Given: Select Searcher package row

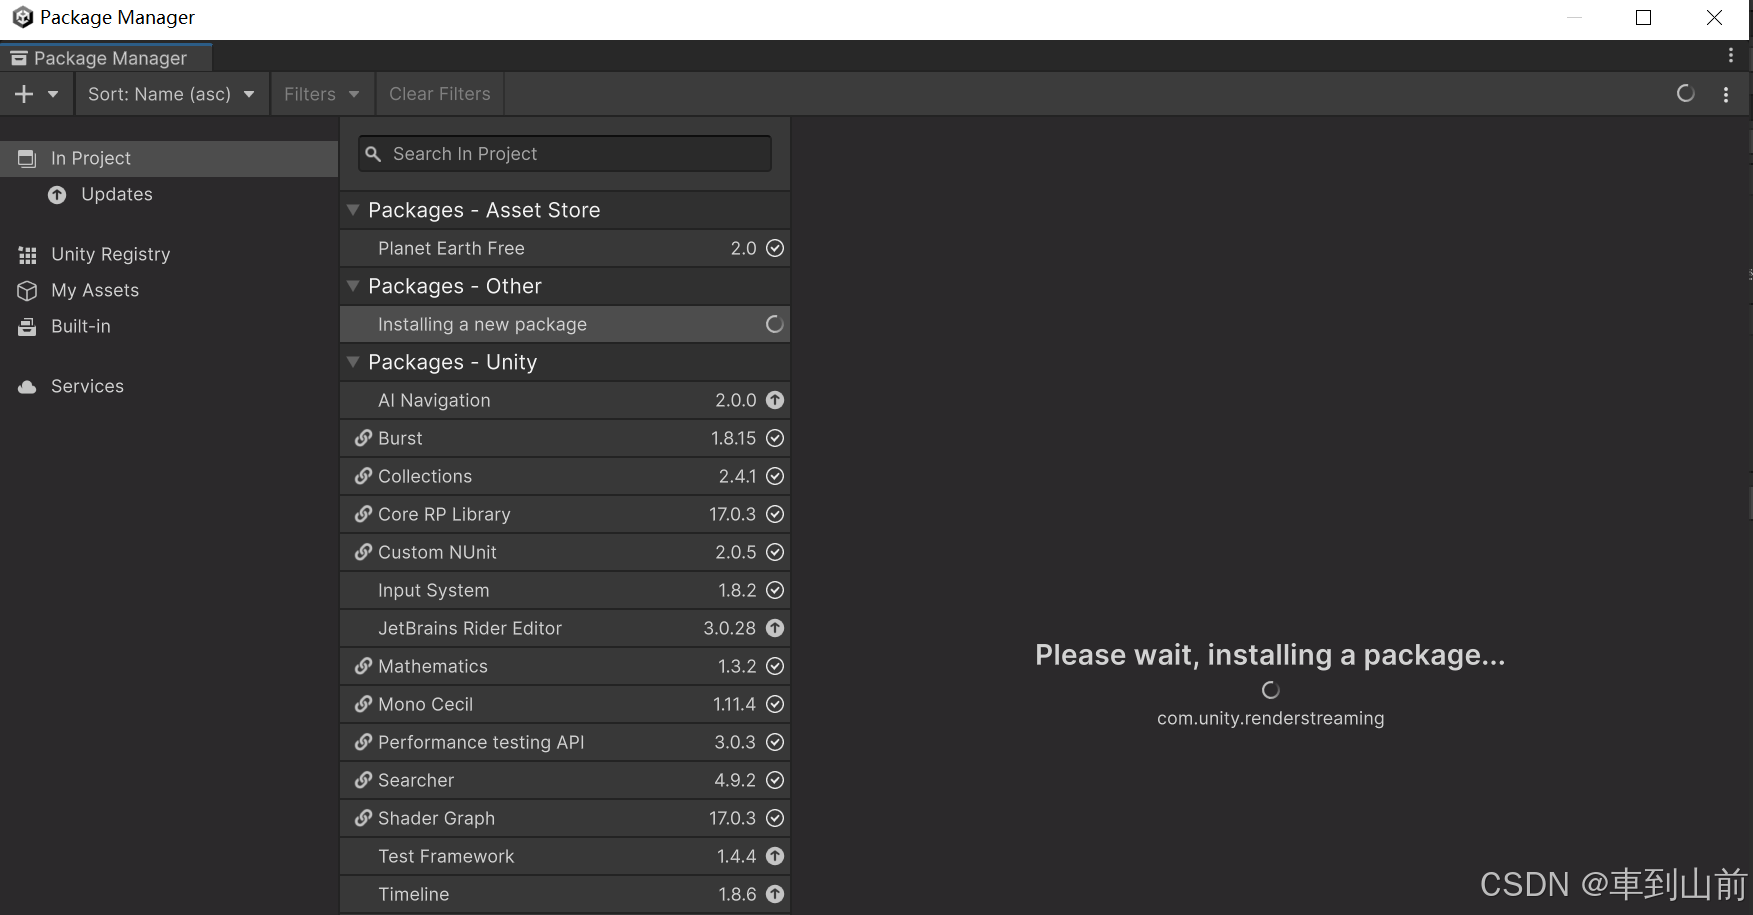Looking at the screenshot, I should coord(565,780).
